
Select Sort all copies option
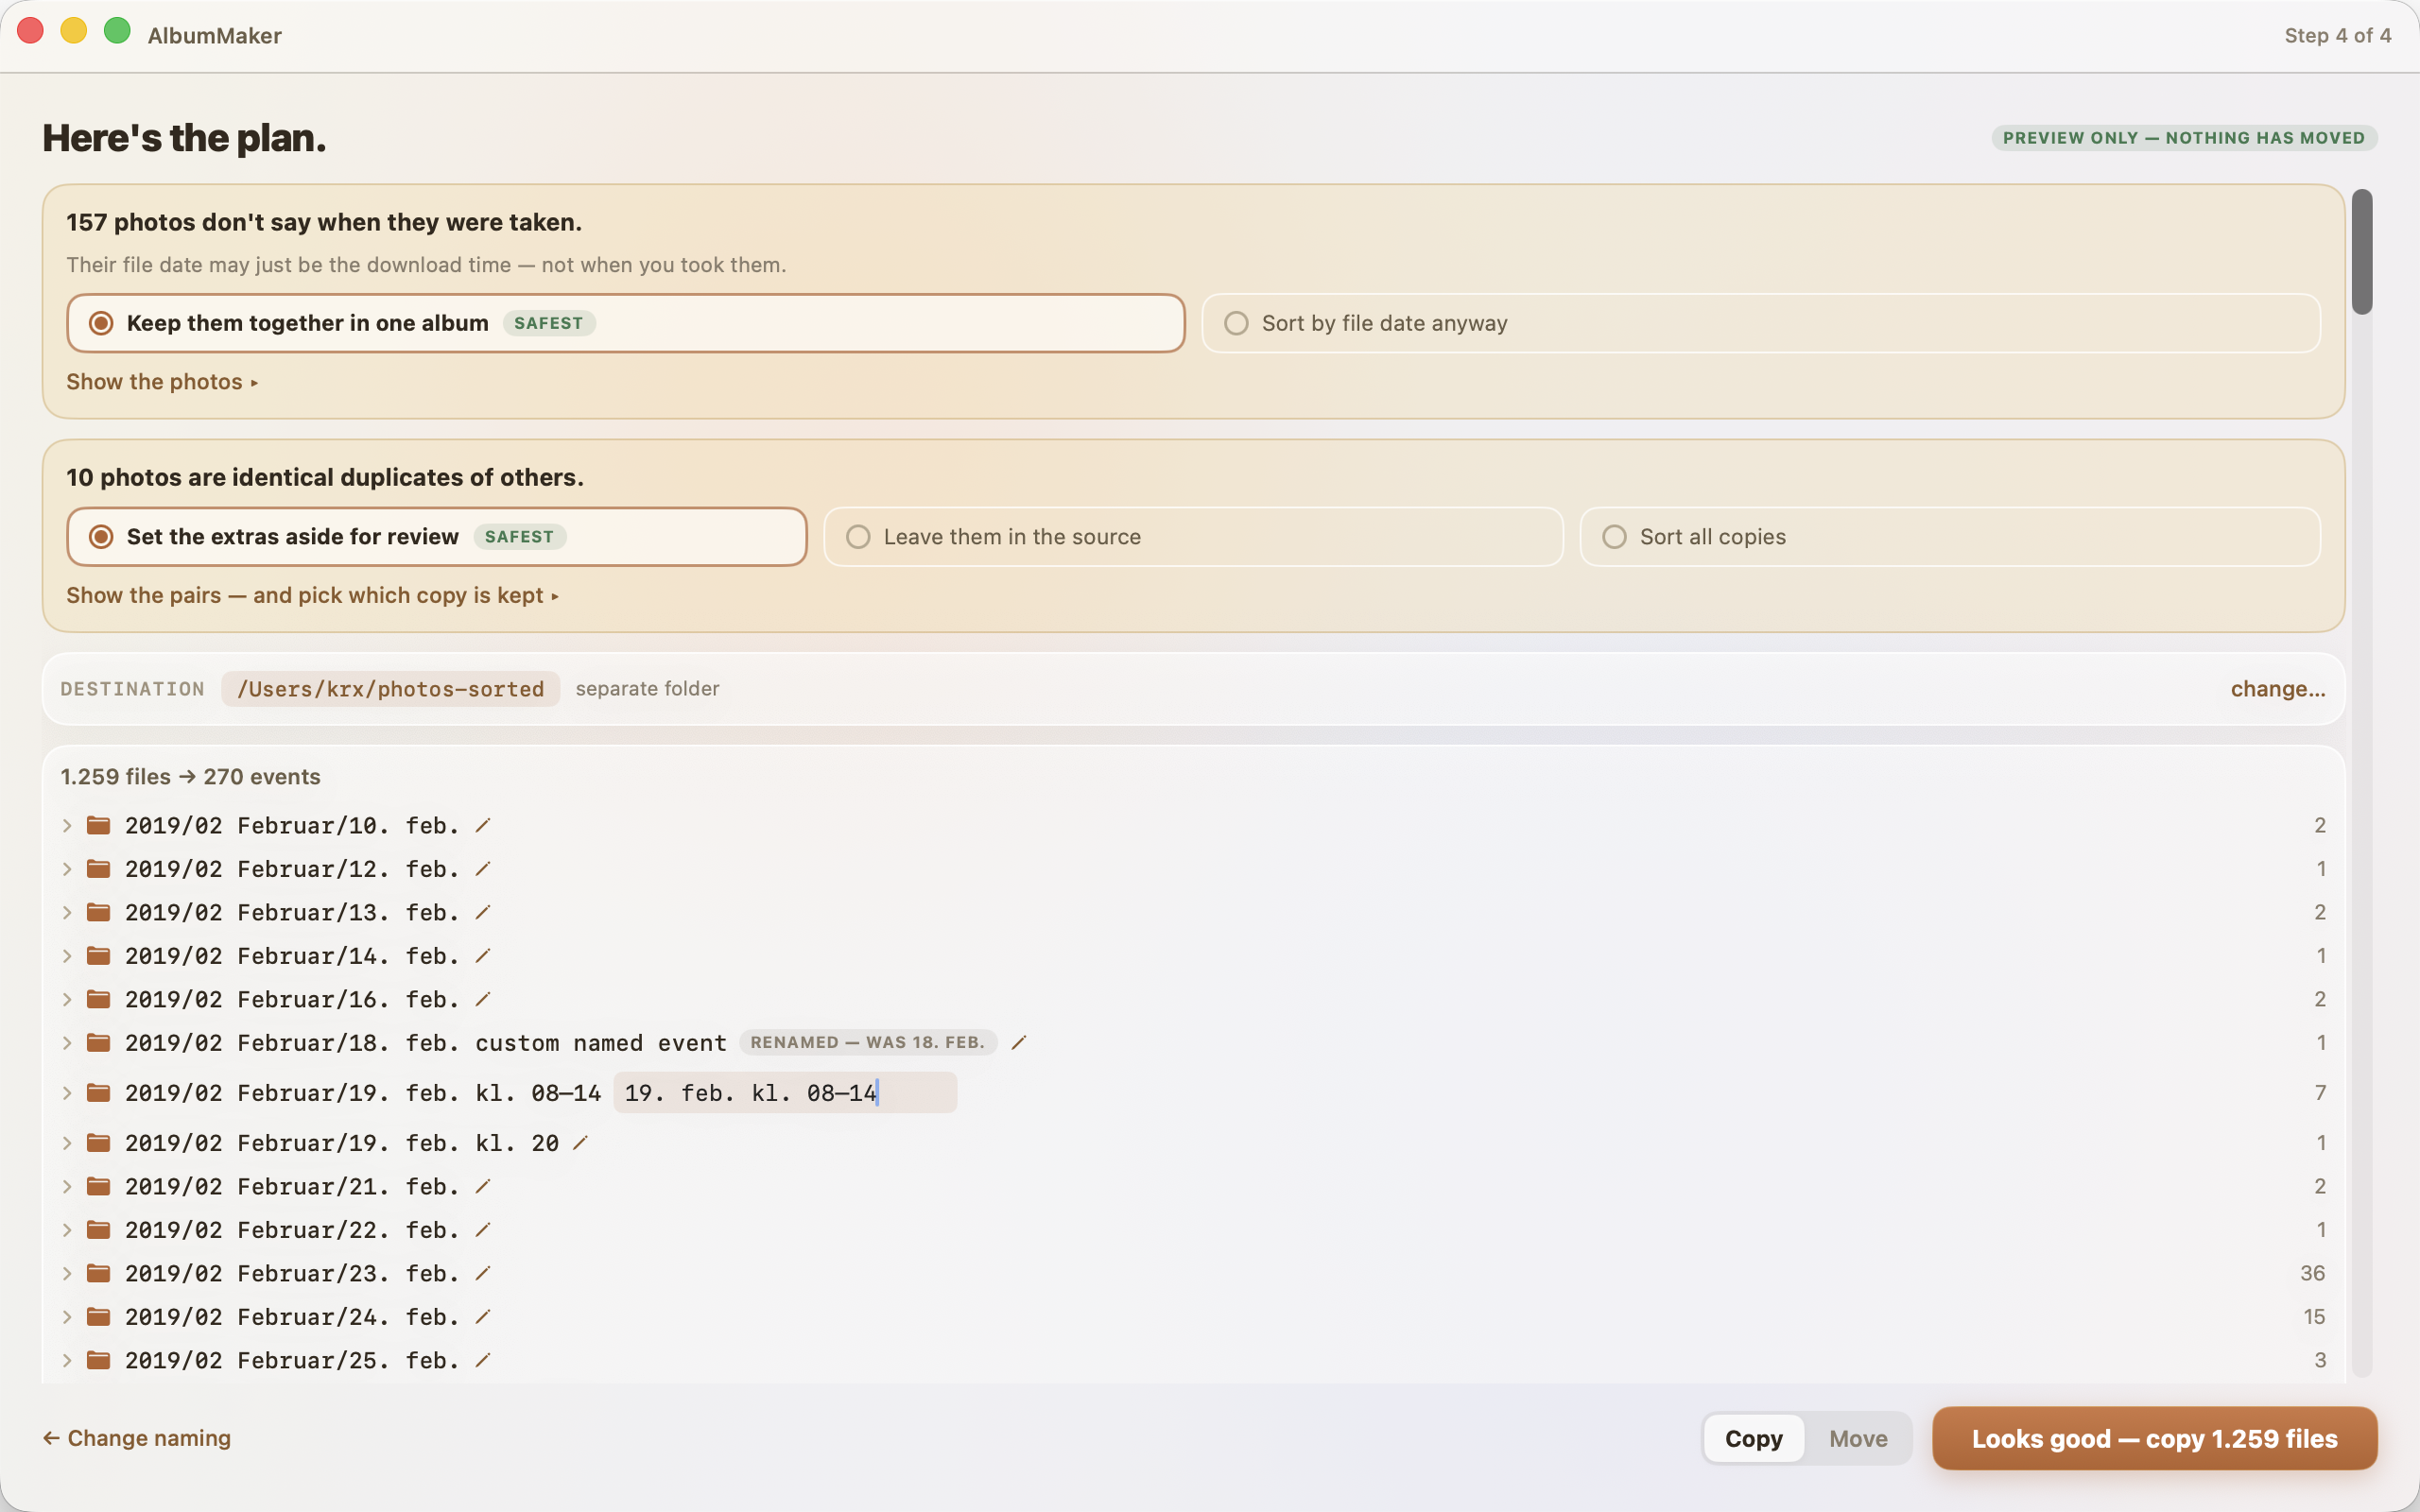point(1949,537)
